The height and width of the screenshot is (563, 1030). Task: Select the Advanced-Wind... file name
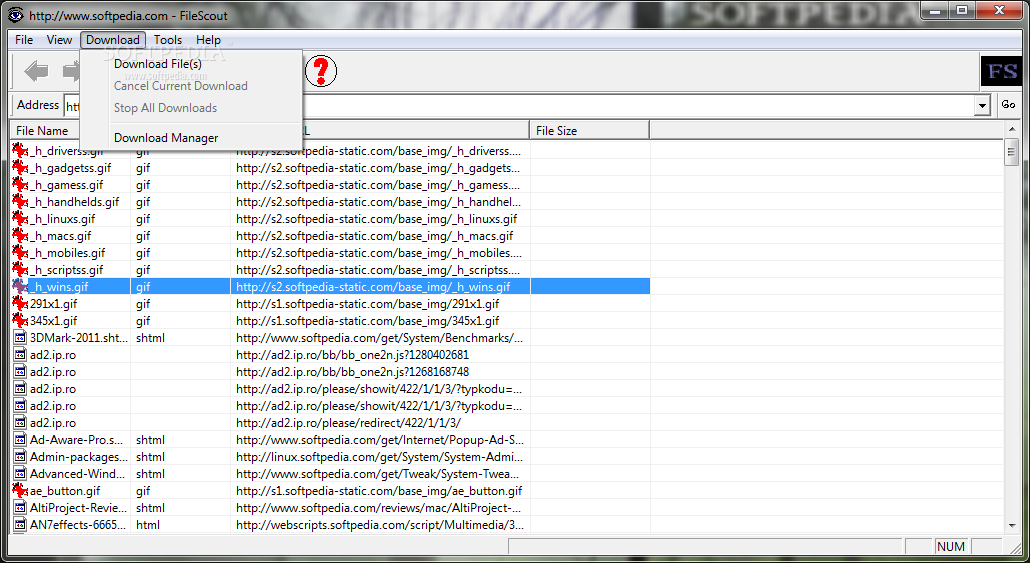(78, 474)
